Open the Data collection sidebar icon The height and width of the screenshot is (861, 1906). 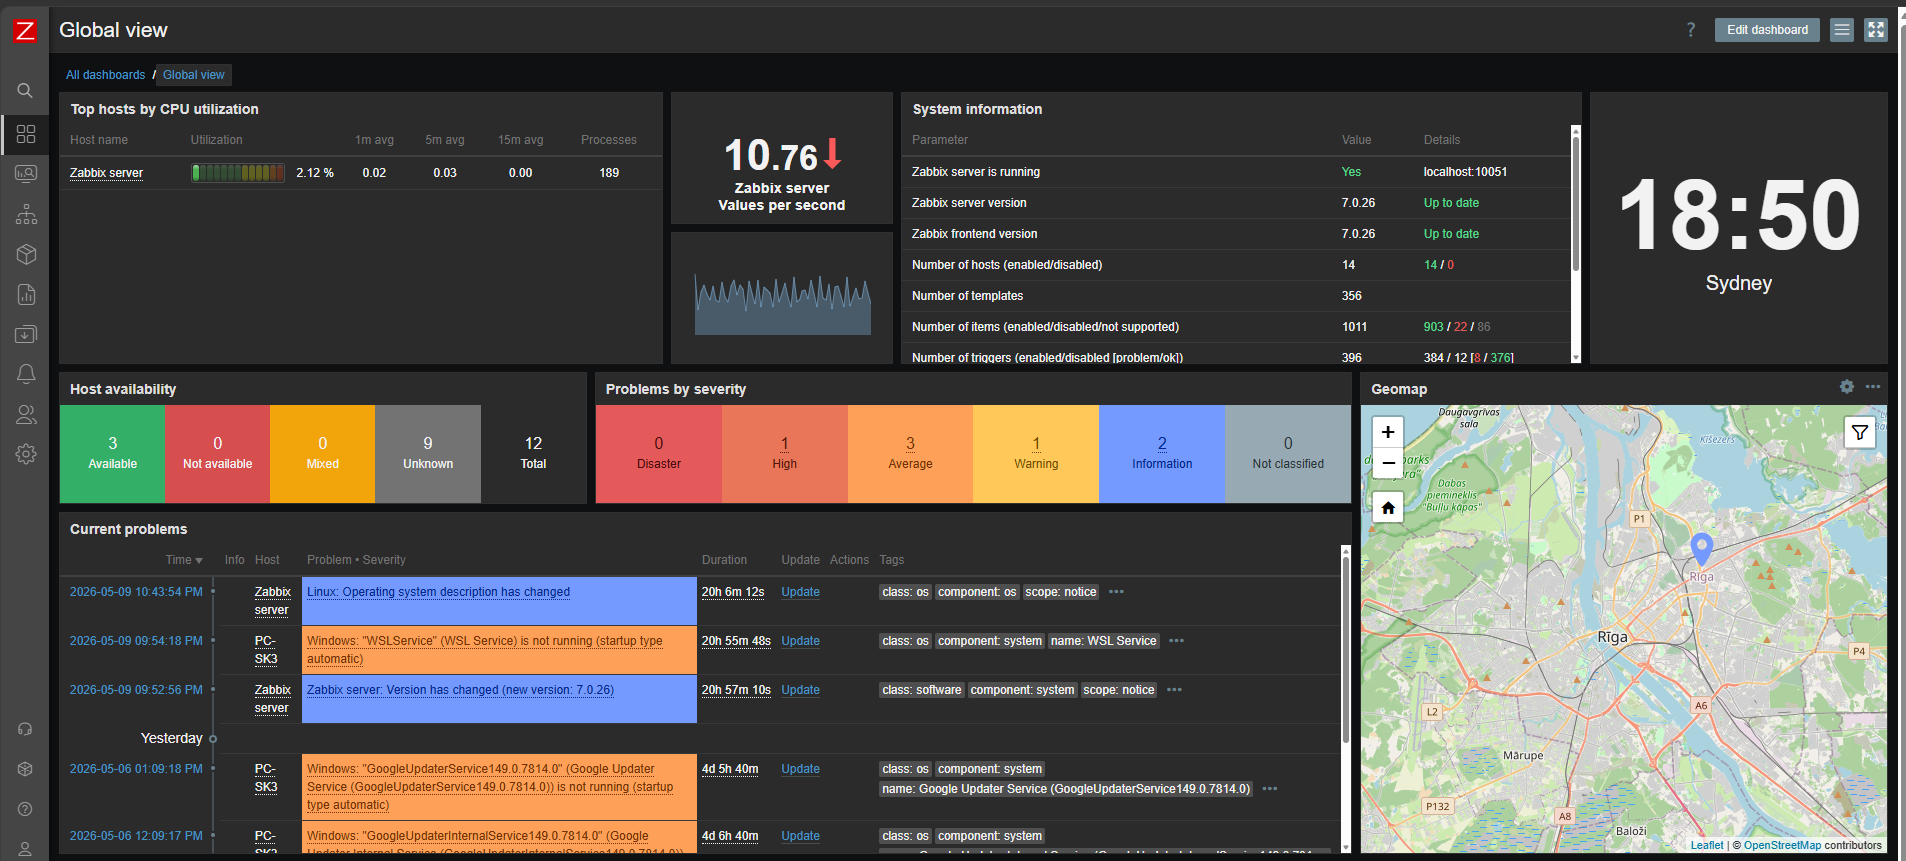(x=26, y=334)
